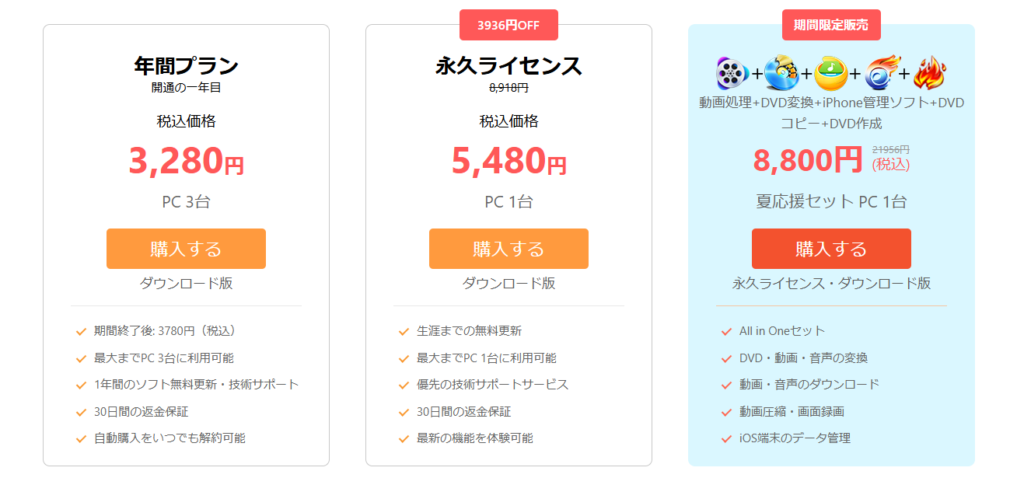The image size is (1024, 478).
Task: Click checkmark beside All in Oneセット
Action: [x=726, y=331]
